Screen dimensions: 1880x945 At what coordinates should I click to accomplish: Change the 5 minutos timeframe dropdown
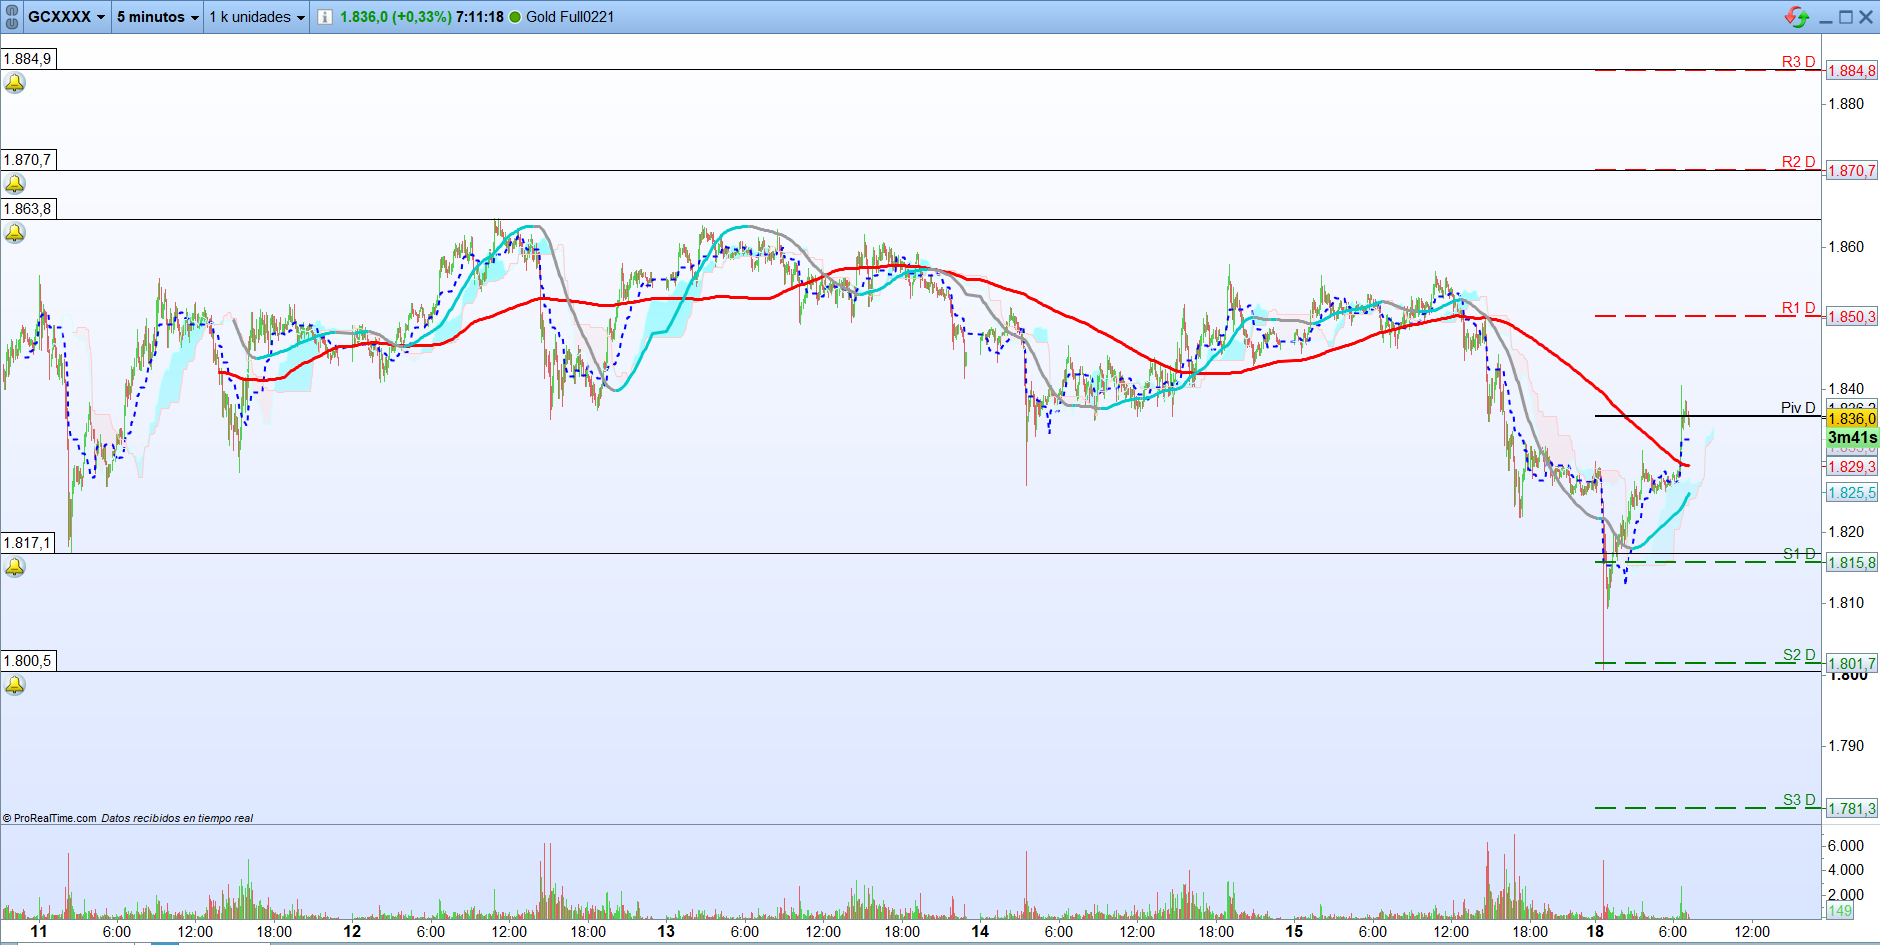[x=158, y=17]
